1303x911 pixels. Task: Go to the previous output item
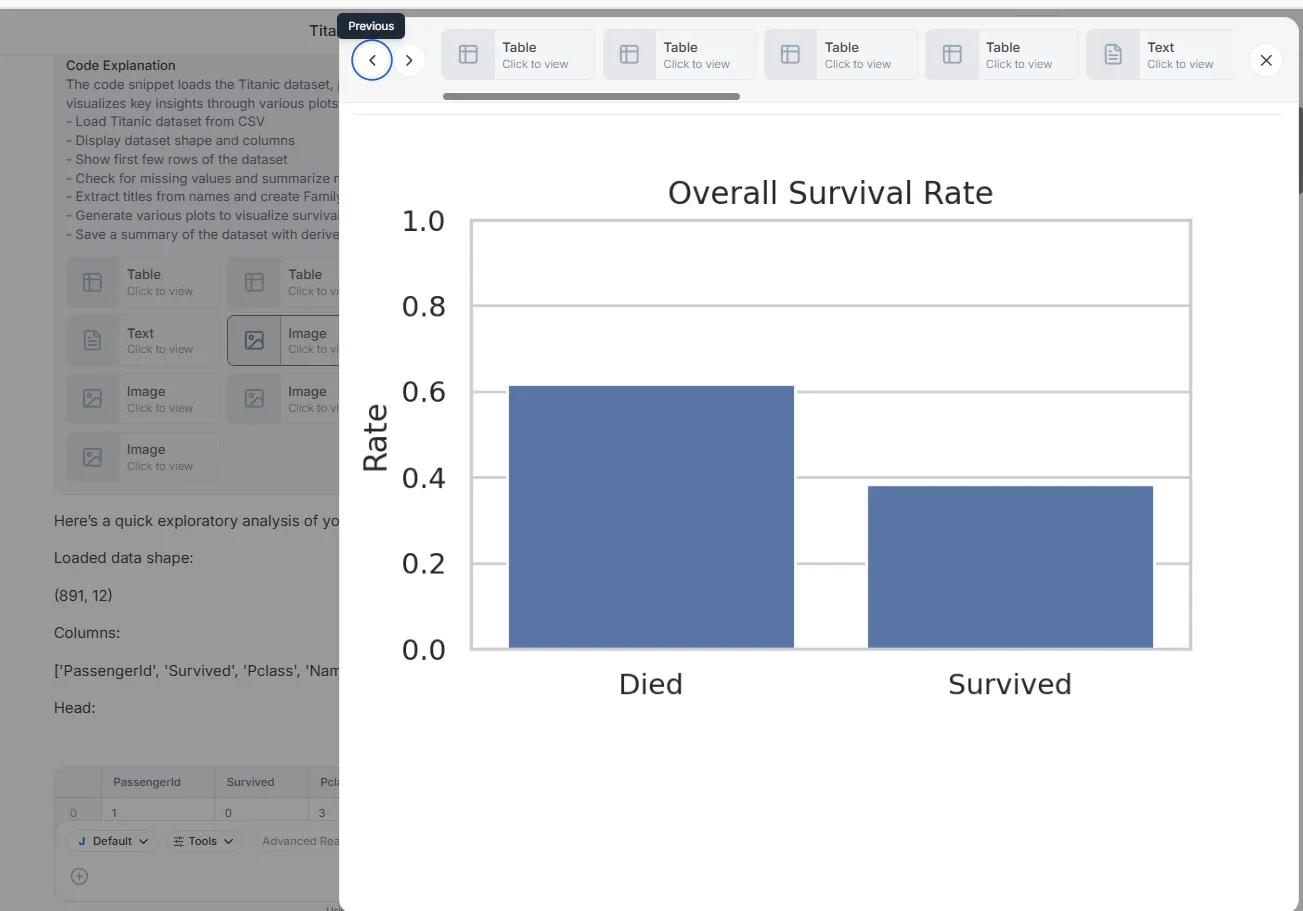[x=372, y=60]
